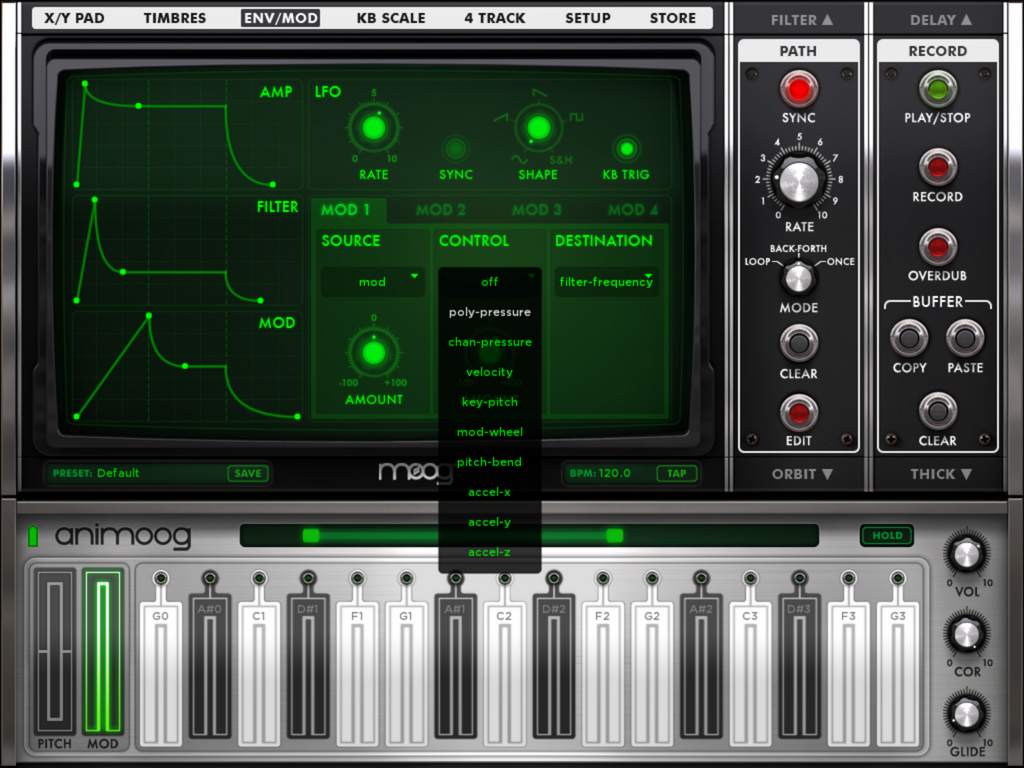Toggle the Overdub button

937,247
